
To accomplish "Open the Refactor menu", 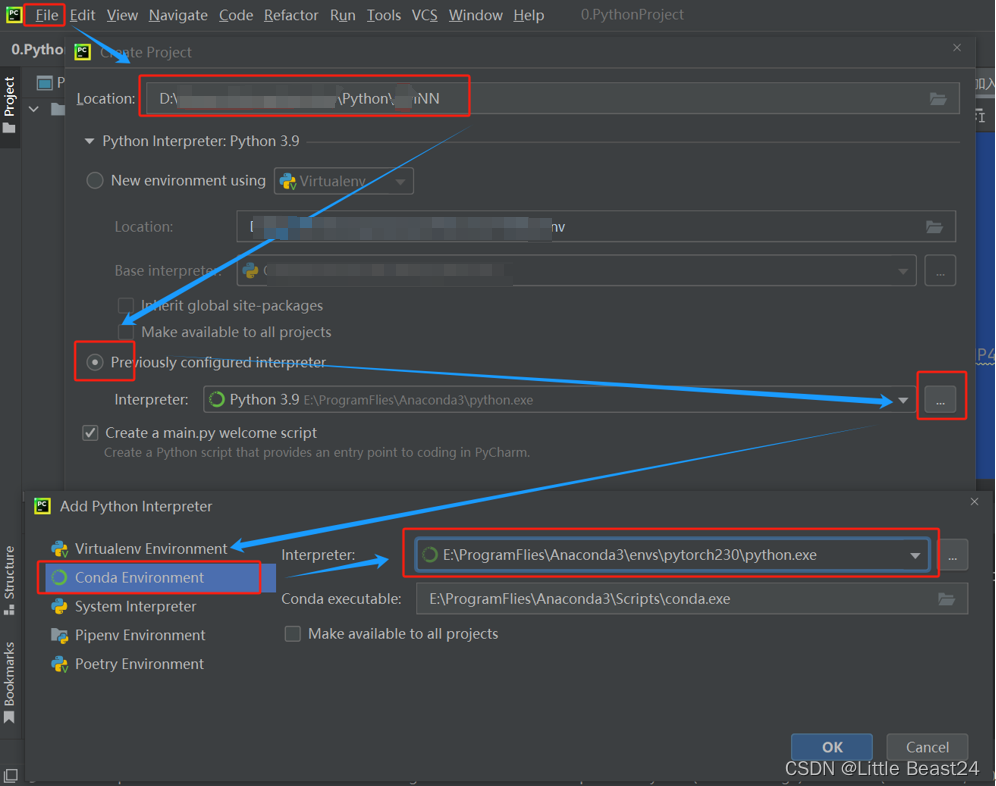I will point(291,15).
